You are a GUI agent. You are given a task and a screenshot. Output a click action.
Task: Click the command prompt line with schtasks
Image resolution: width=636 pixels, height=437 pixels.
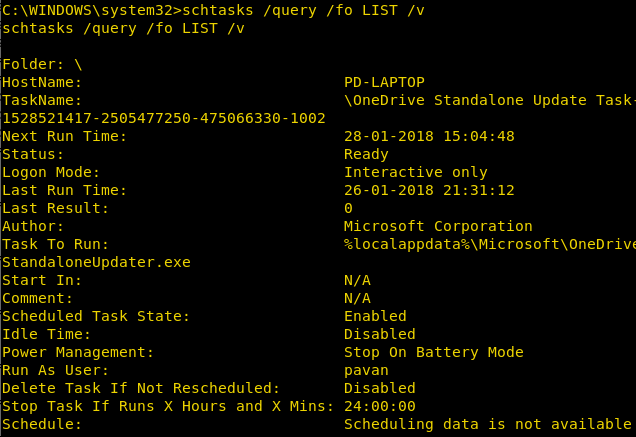pos(213,10)
